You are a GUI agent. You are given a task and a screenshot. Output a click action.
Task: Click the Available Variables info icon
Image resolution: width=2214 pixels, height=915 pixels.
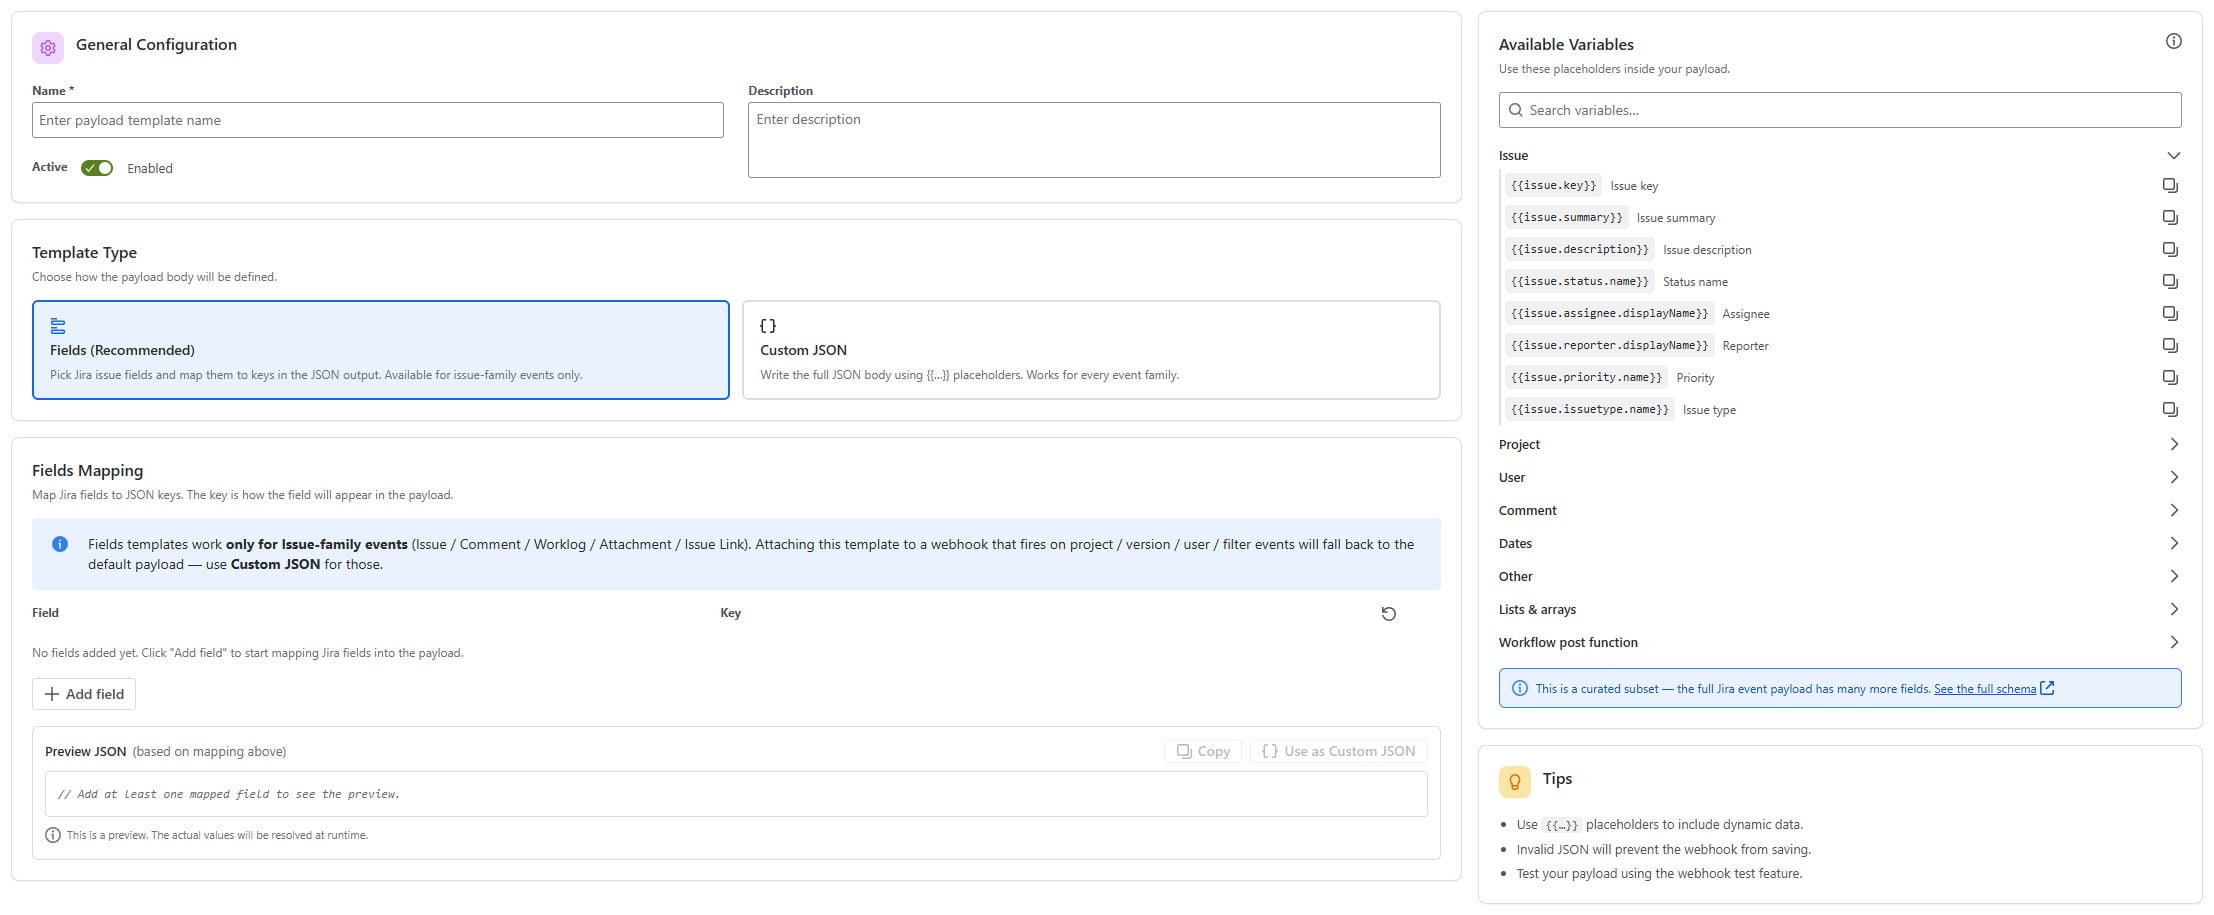[2173, 41]
